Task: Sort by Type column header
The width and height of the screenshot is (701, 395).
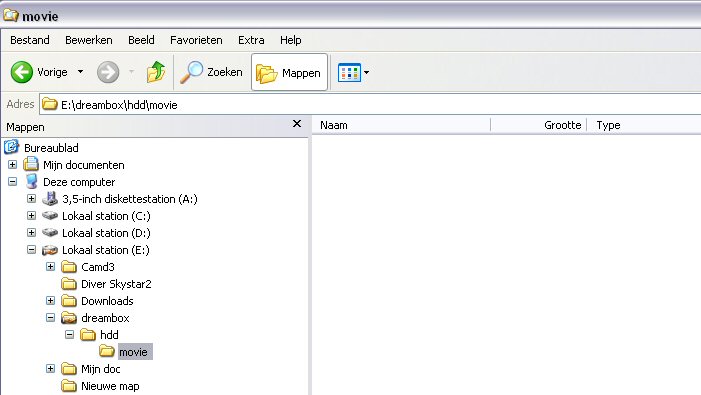Action: (x=644, y=125)
